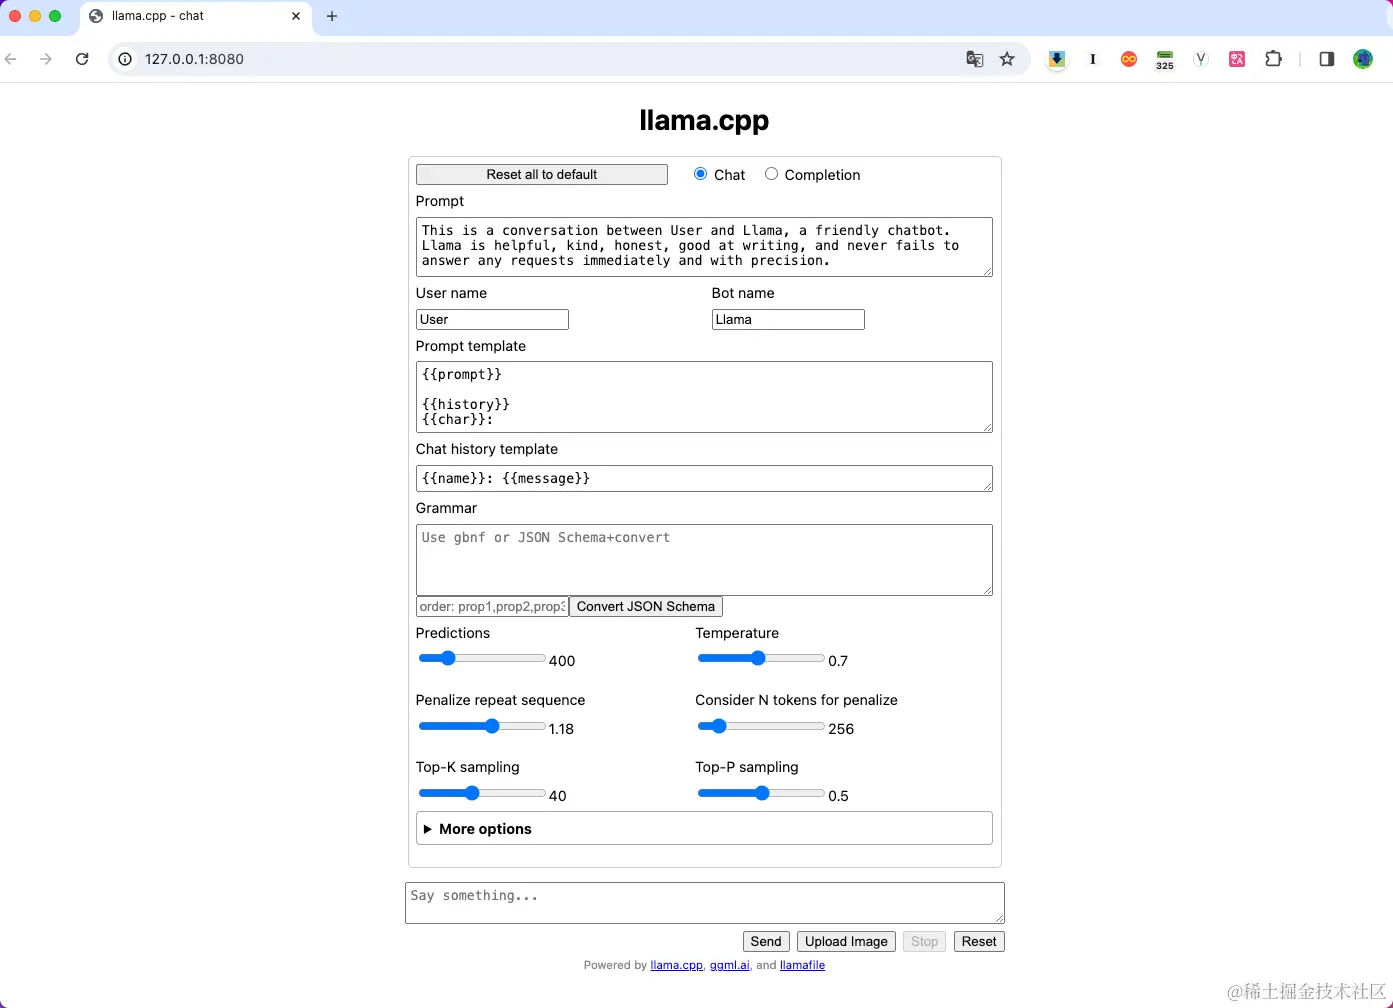
Task: Select the Chat radio button
Action: (700, 174)
